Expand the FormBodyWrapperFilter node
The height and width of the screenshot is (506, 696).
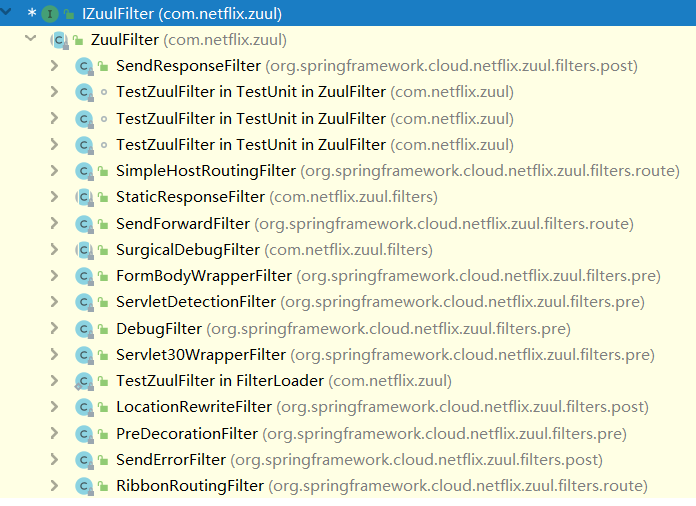pos(55,276)
